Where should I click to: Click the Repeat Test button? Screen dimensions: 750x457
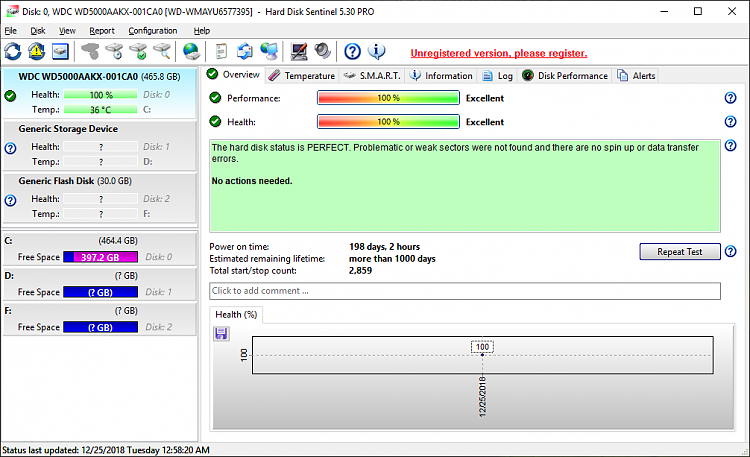[x=680, y=252]
